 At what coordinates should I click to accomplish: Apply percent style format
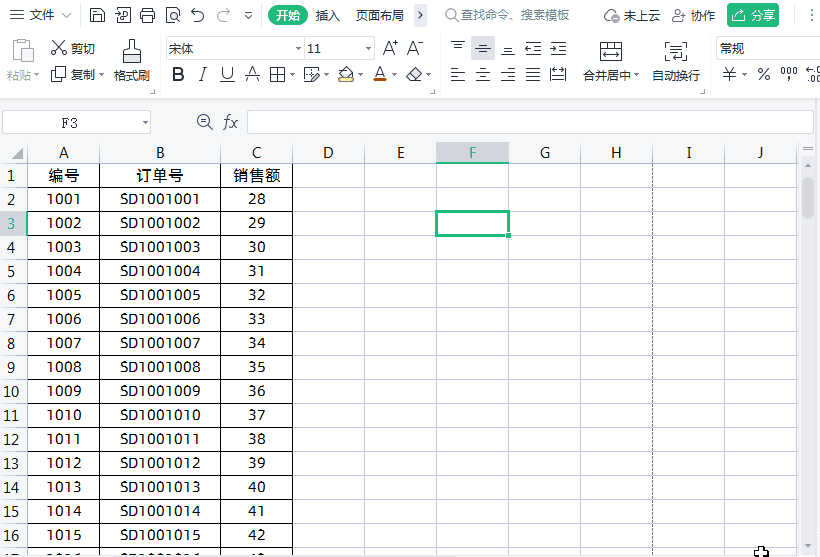click(x=764, y=74)
